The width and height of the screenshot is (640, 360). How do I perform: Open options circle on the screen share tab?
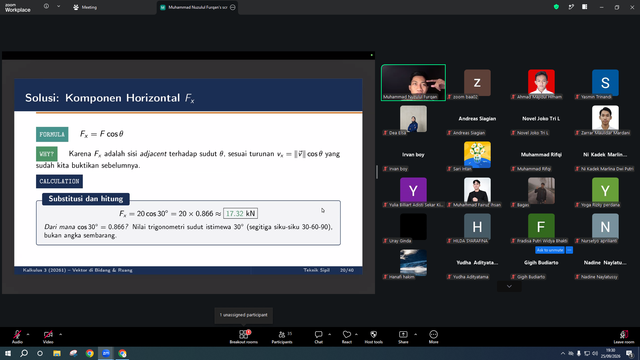(x=233, y=7)
